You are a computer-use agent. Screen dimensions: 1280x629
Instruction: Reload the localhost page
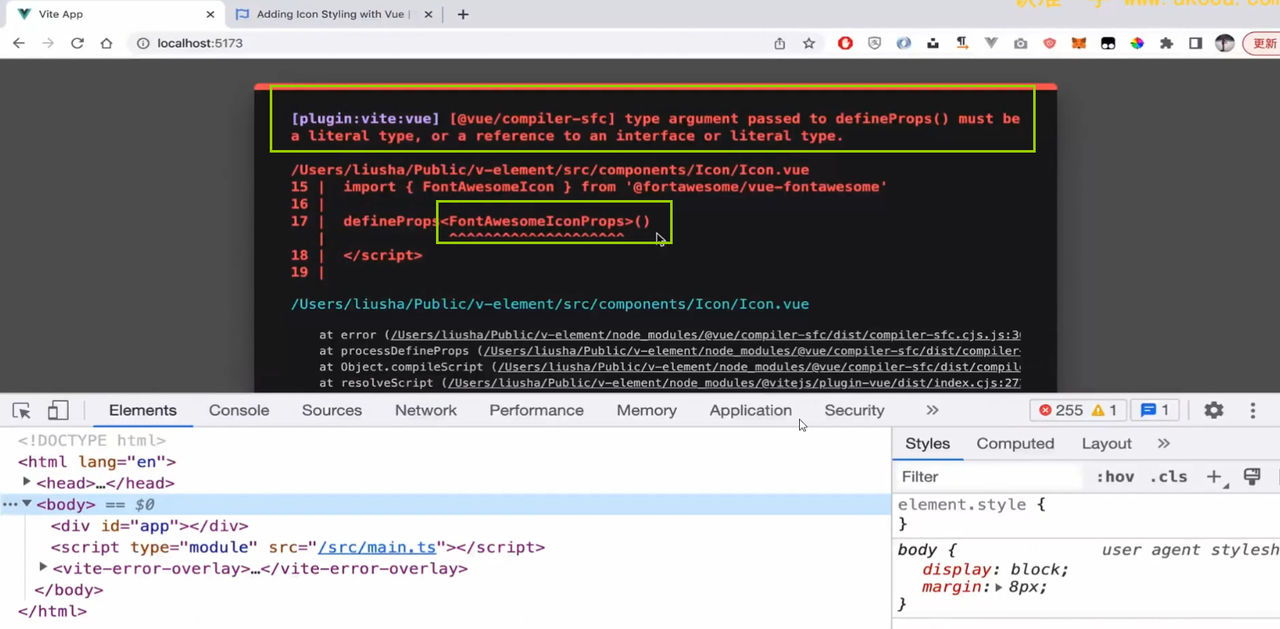pos(77,43)
